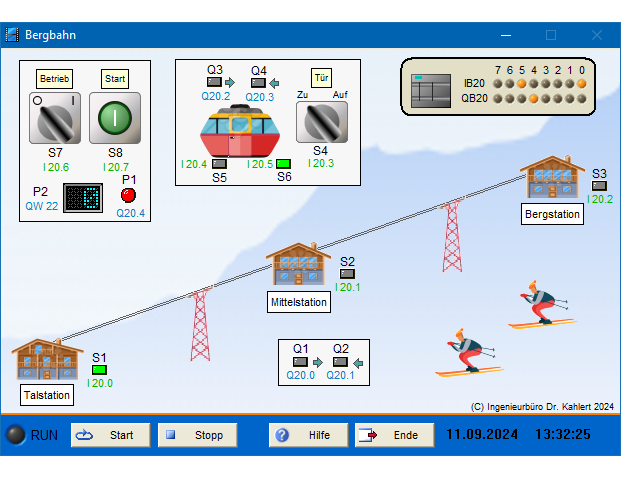The width and height of the screenshot is (621, 478).
Task: Click the Q3 Q20.2 output indicator
Action: [x=214, y=82]
